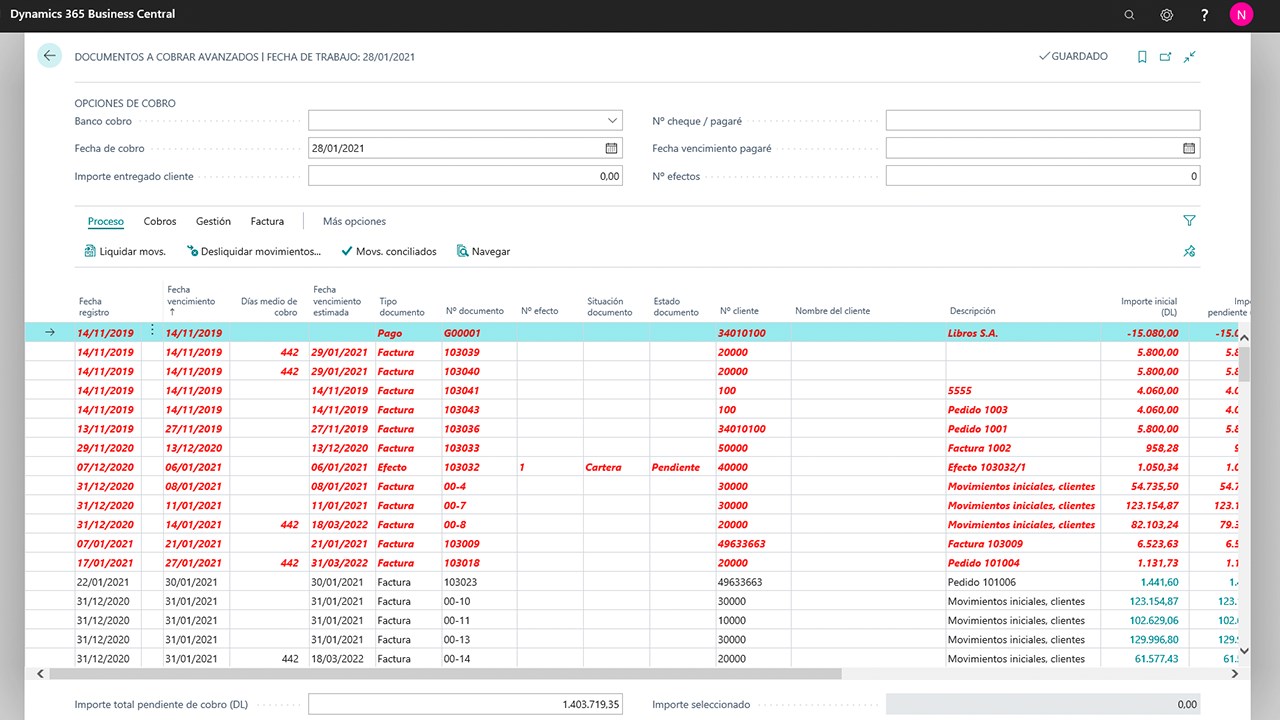Select the Proceso tab

coord(105,221)
